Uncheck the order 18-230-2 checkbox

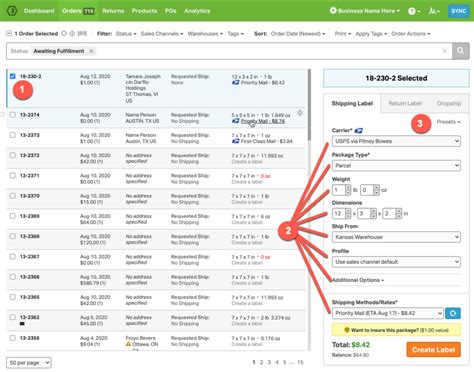[12, 76]
